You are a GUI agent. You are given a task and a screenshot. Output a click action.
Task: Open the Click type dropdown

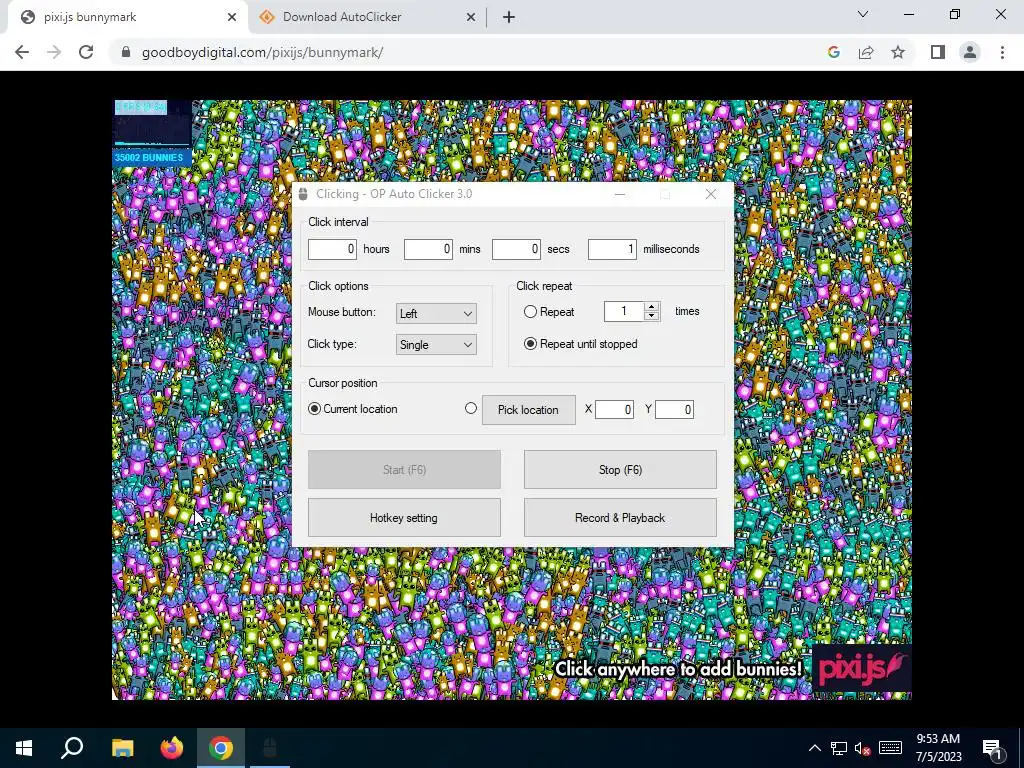click(x=436, y=345)
